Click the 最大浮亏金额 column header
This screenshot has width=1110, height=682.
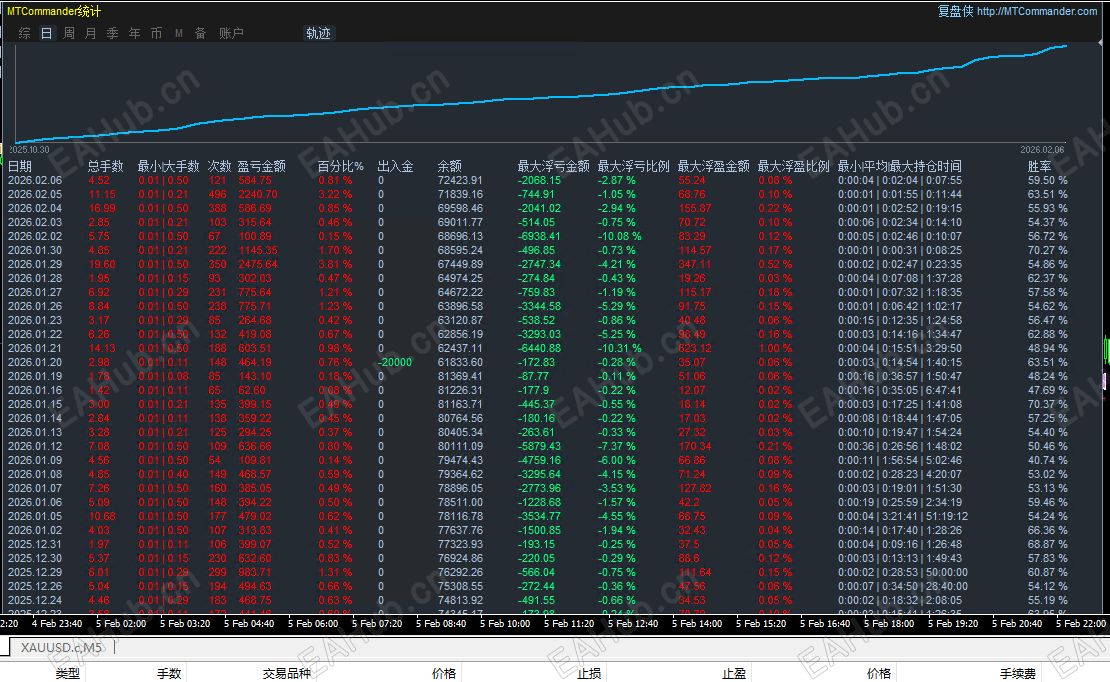coord(554,166)
